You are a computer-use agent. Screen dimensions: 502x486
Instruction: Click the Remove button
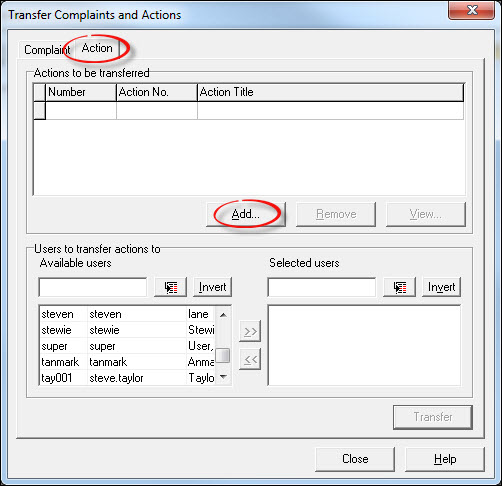[x=336, y=214]
